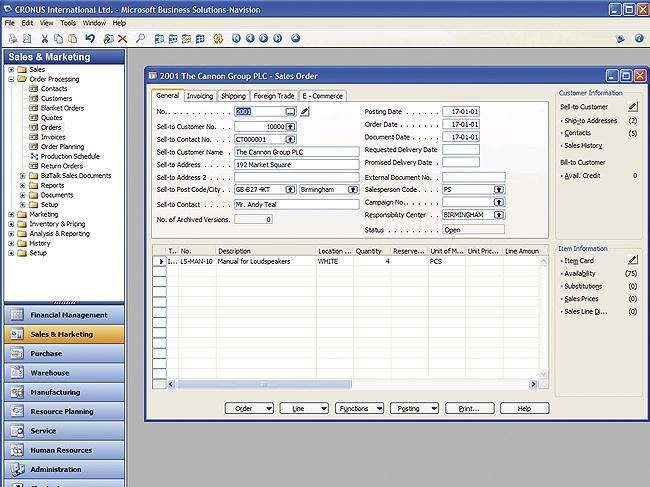Open the Manufacturing module
Image resolution: width=650 pixels, height=487 pixels.
pyautogui.click(x=64, y=392)
